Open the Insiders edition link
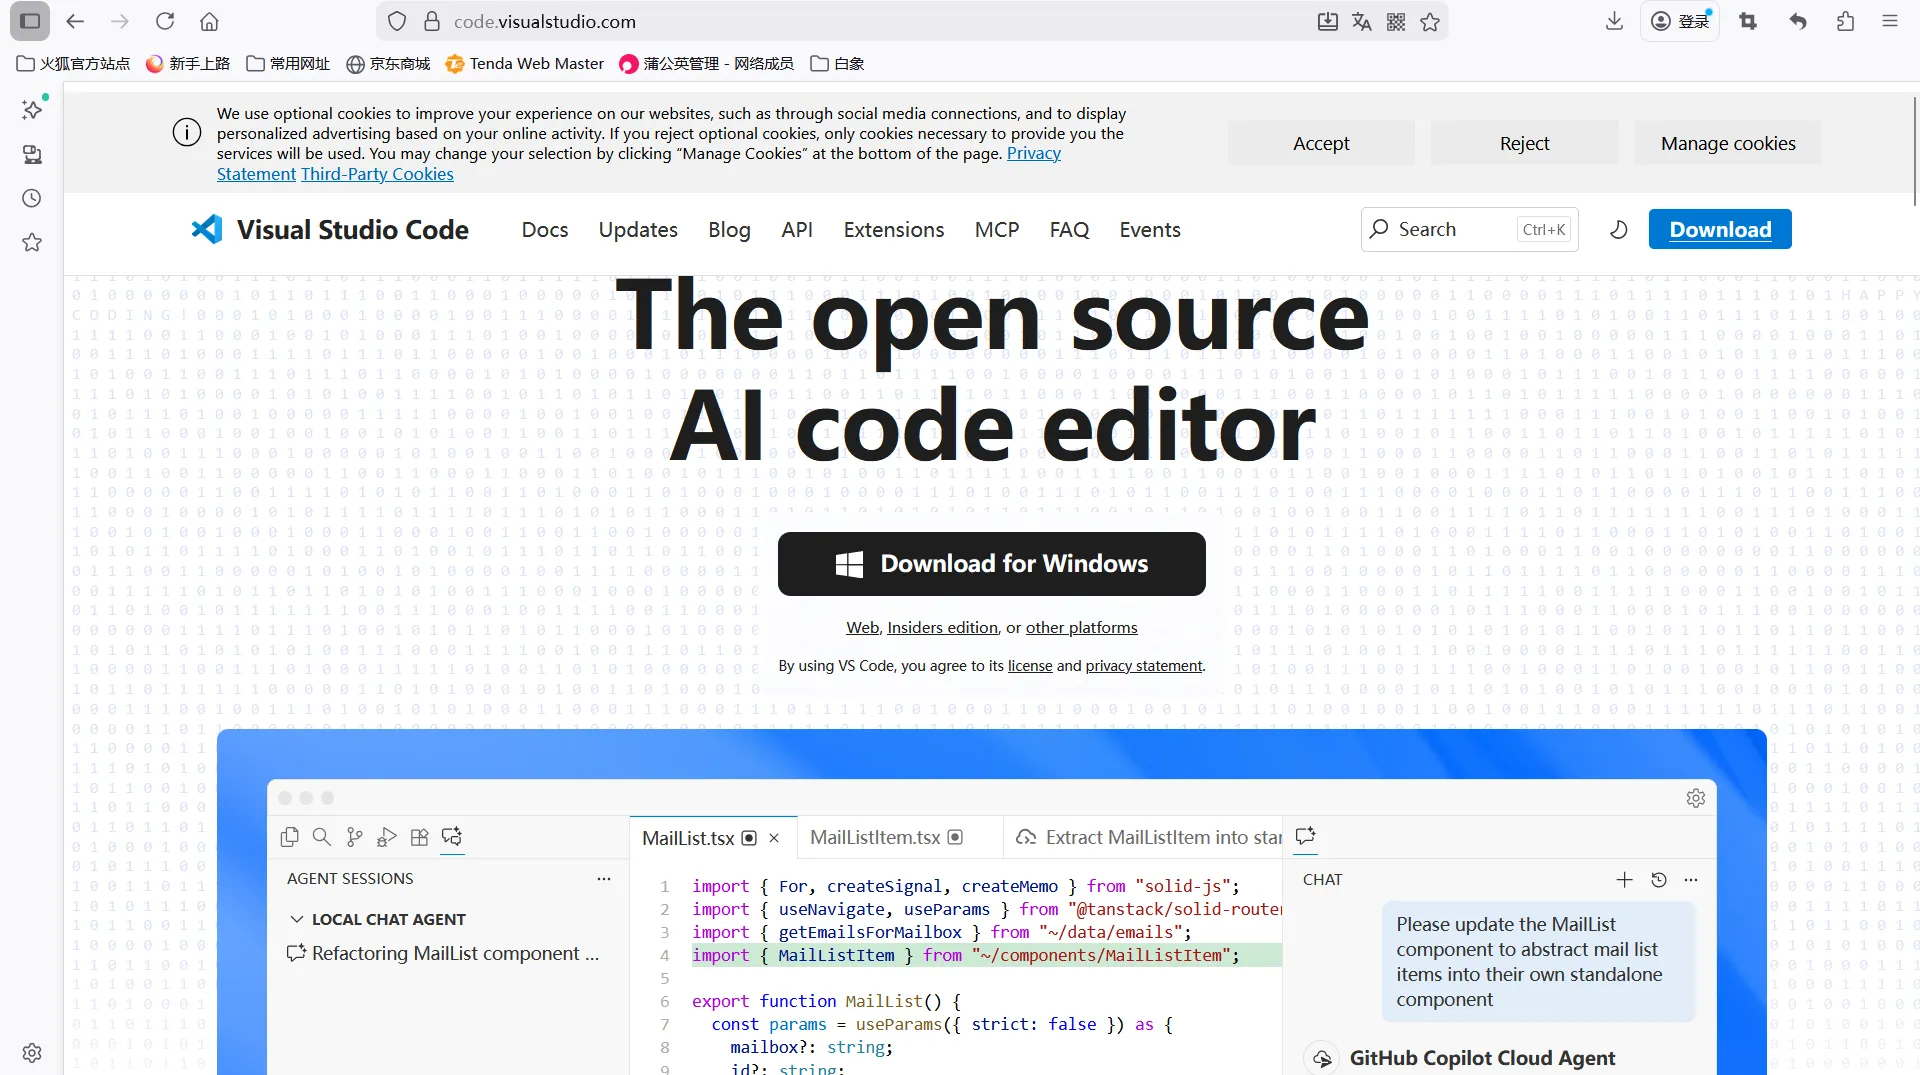The width and height of the screenshot is (1920, 1075). (x=942, y=627)
